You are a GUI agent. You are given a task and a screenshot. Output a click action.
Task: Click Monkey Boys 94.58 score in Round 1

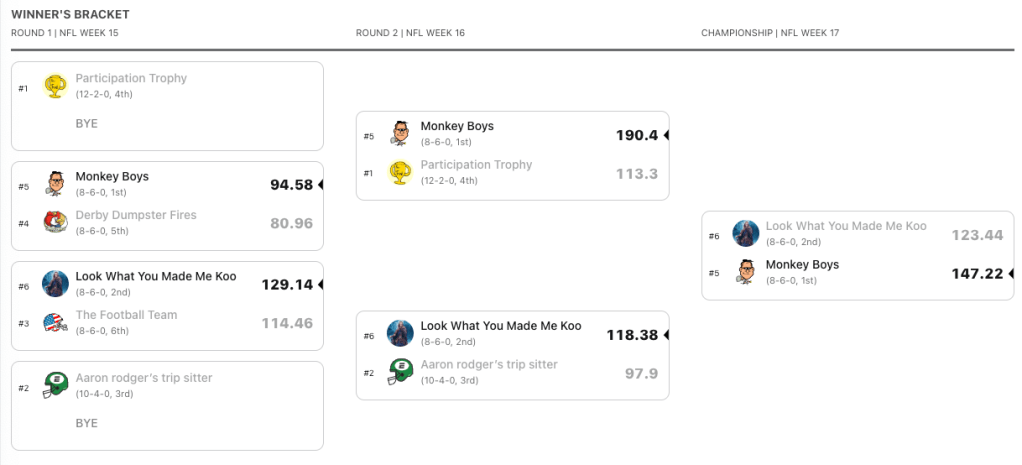[x=291, y=185]
